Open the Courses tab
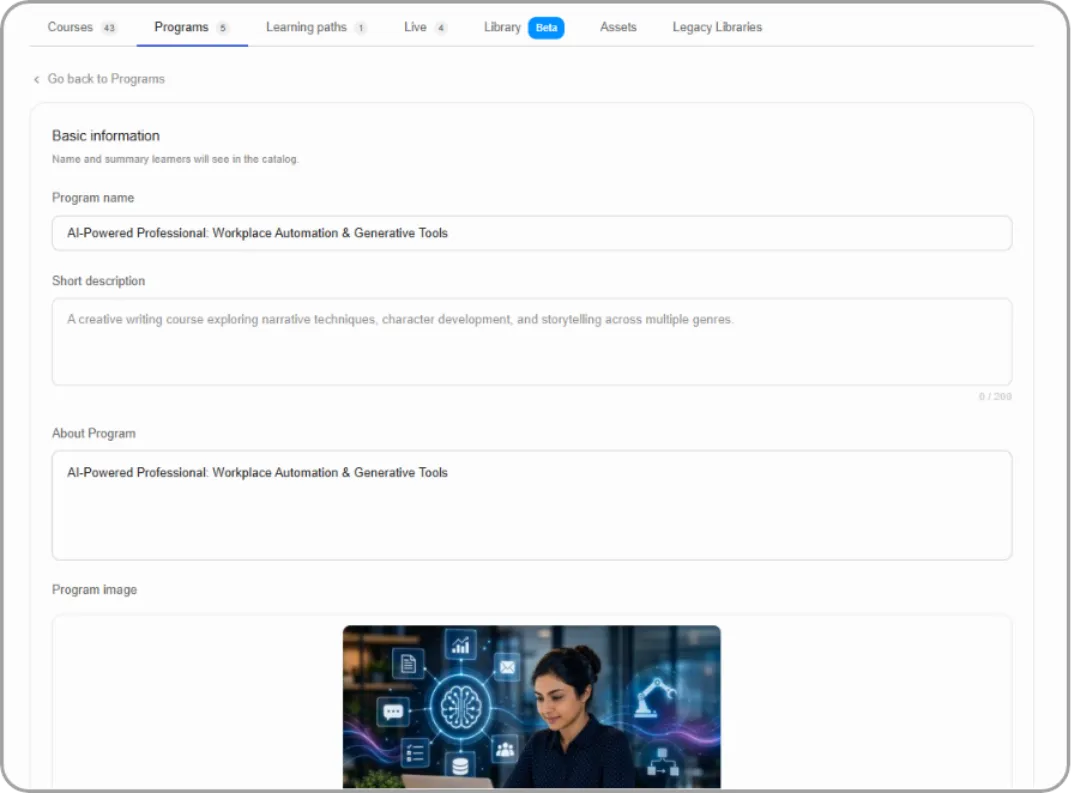1071x793 pixels. coord(70,27)
